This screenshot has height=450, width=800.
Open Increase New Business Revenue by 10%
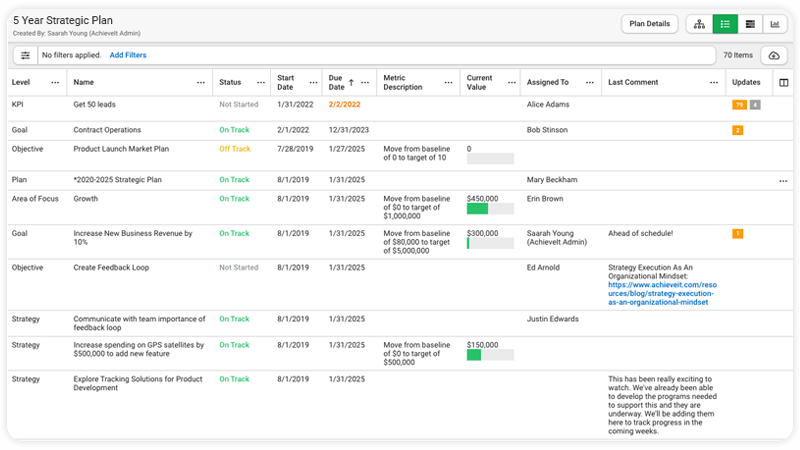click(133, 238)
